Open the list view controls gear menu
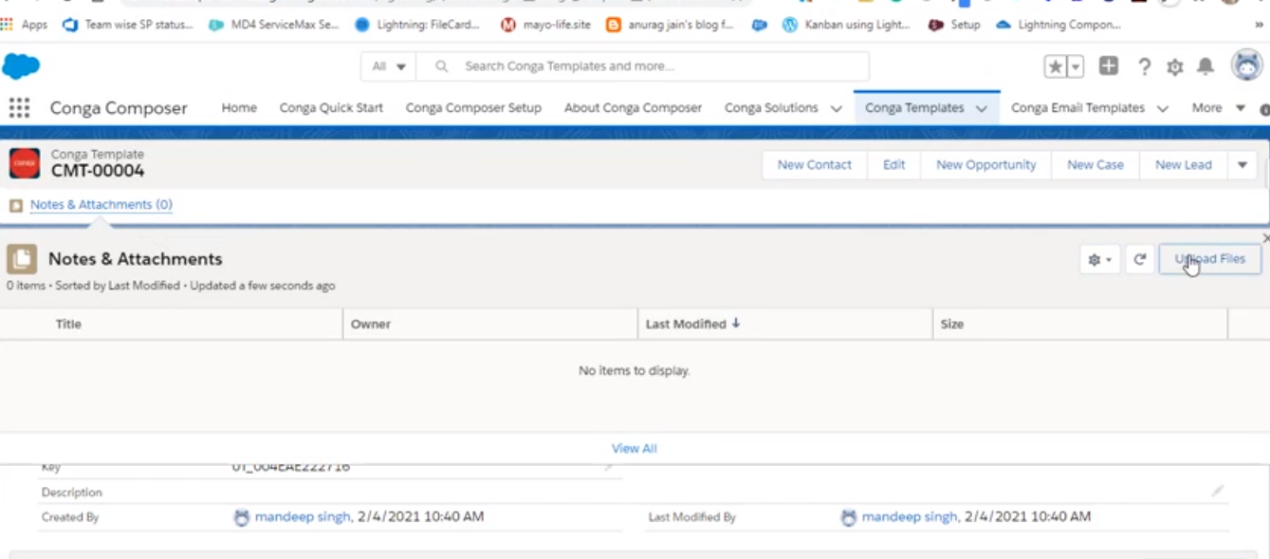 1099,259
